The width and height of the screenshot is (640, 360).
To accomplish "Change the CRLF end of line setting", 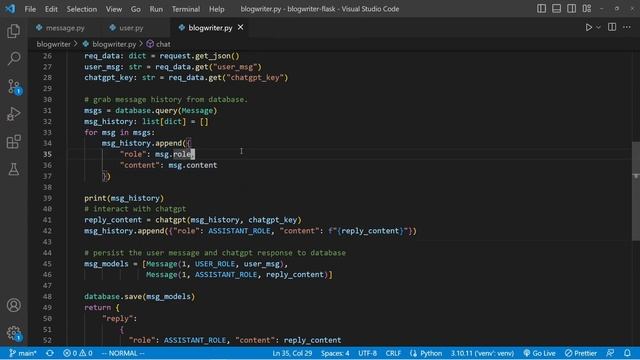I will coord(393,353).
